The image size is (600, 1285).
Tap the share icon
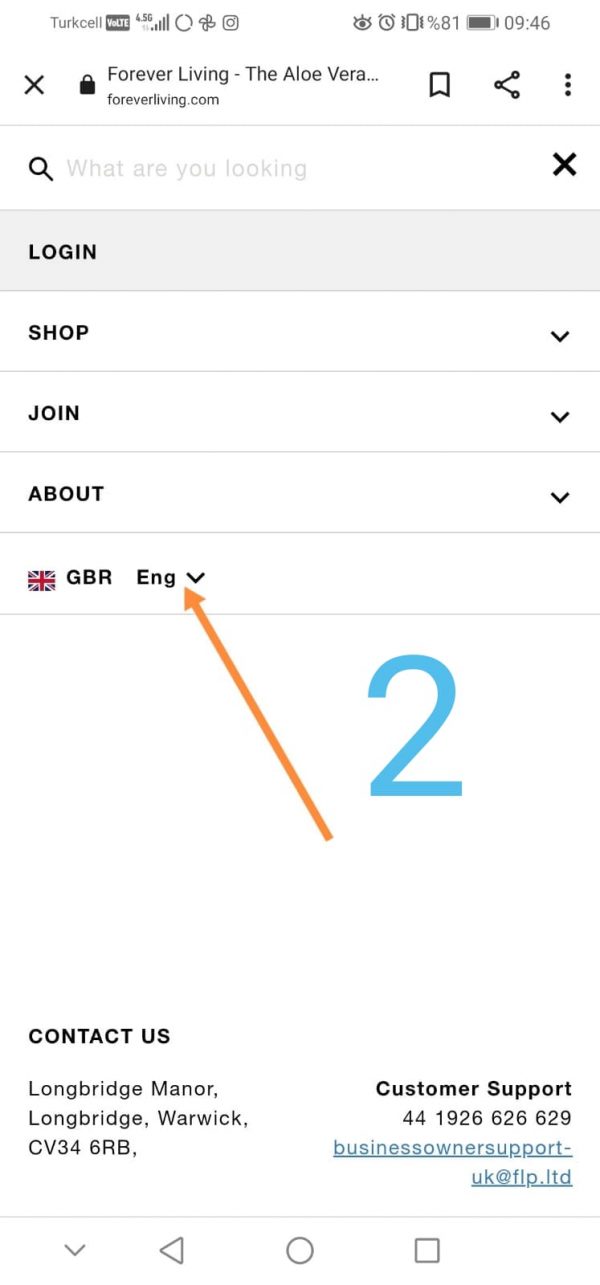point(507,85)
